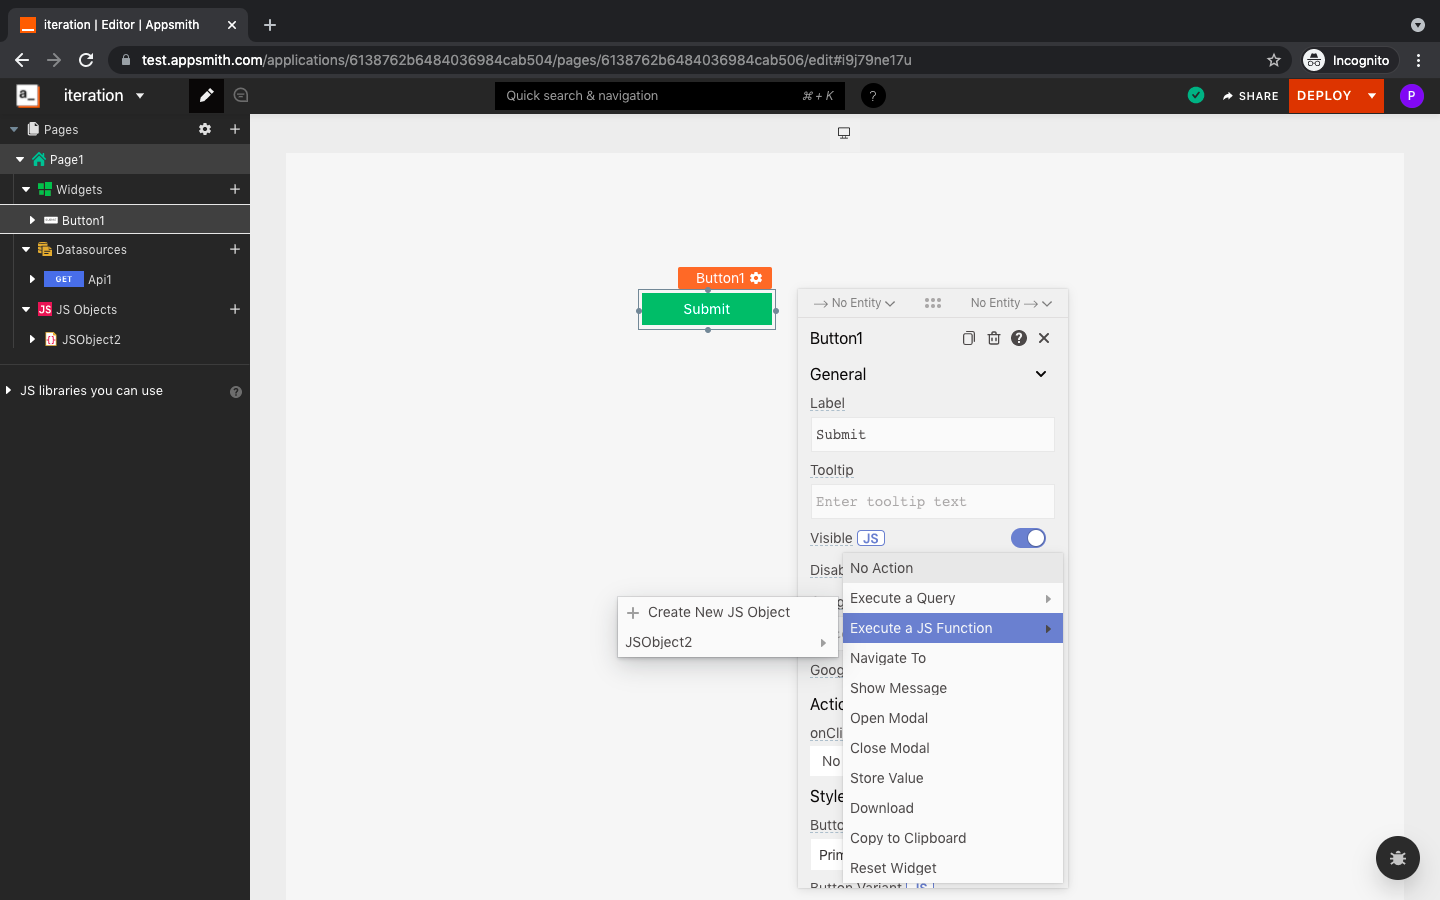
Task: Open the help question mark in header
Action: pos(873,96)
